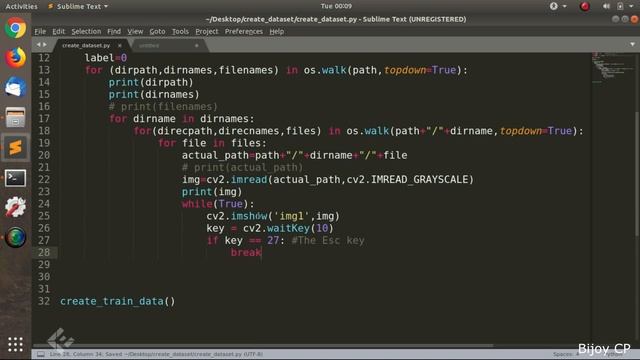The width and height of the screenshot is (640, 360).
Task: Open the Terminal from the dock
Action: pos(16,178)
